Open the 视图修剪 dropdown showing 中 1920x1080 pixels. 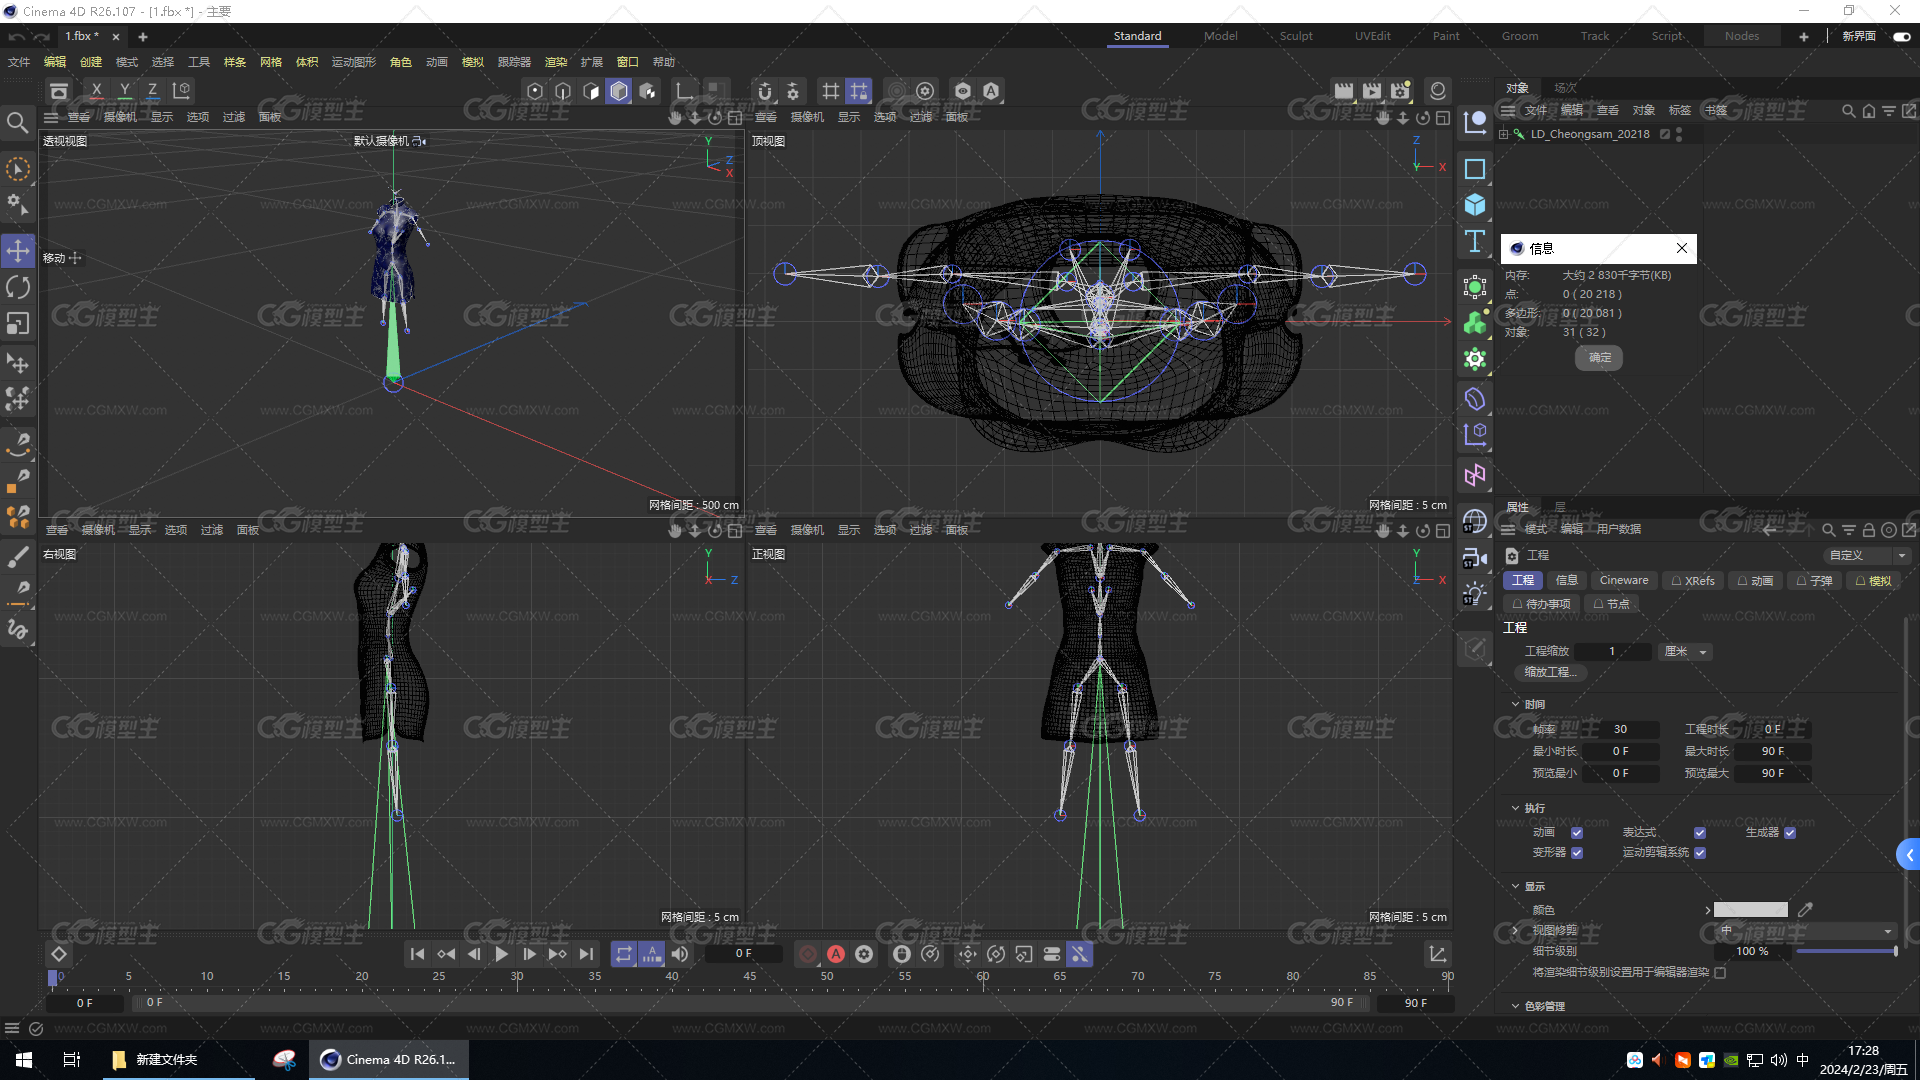point(1806,931)
